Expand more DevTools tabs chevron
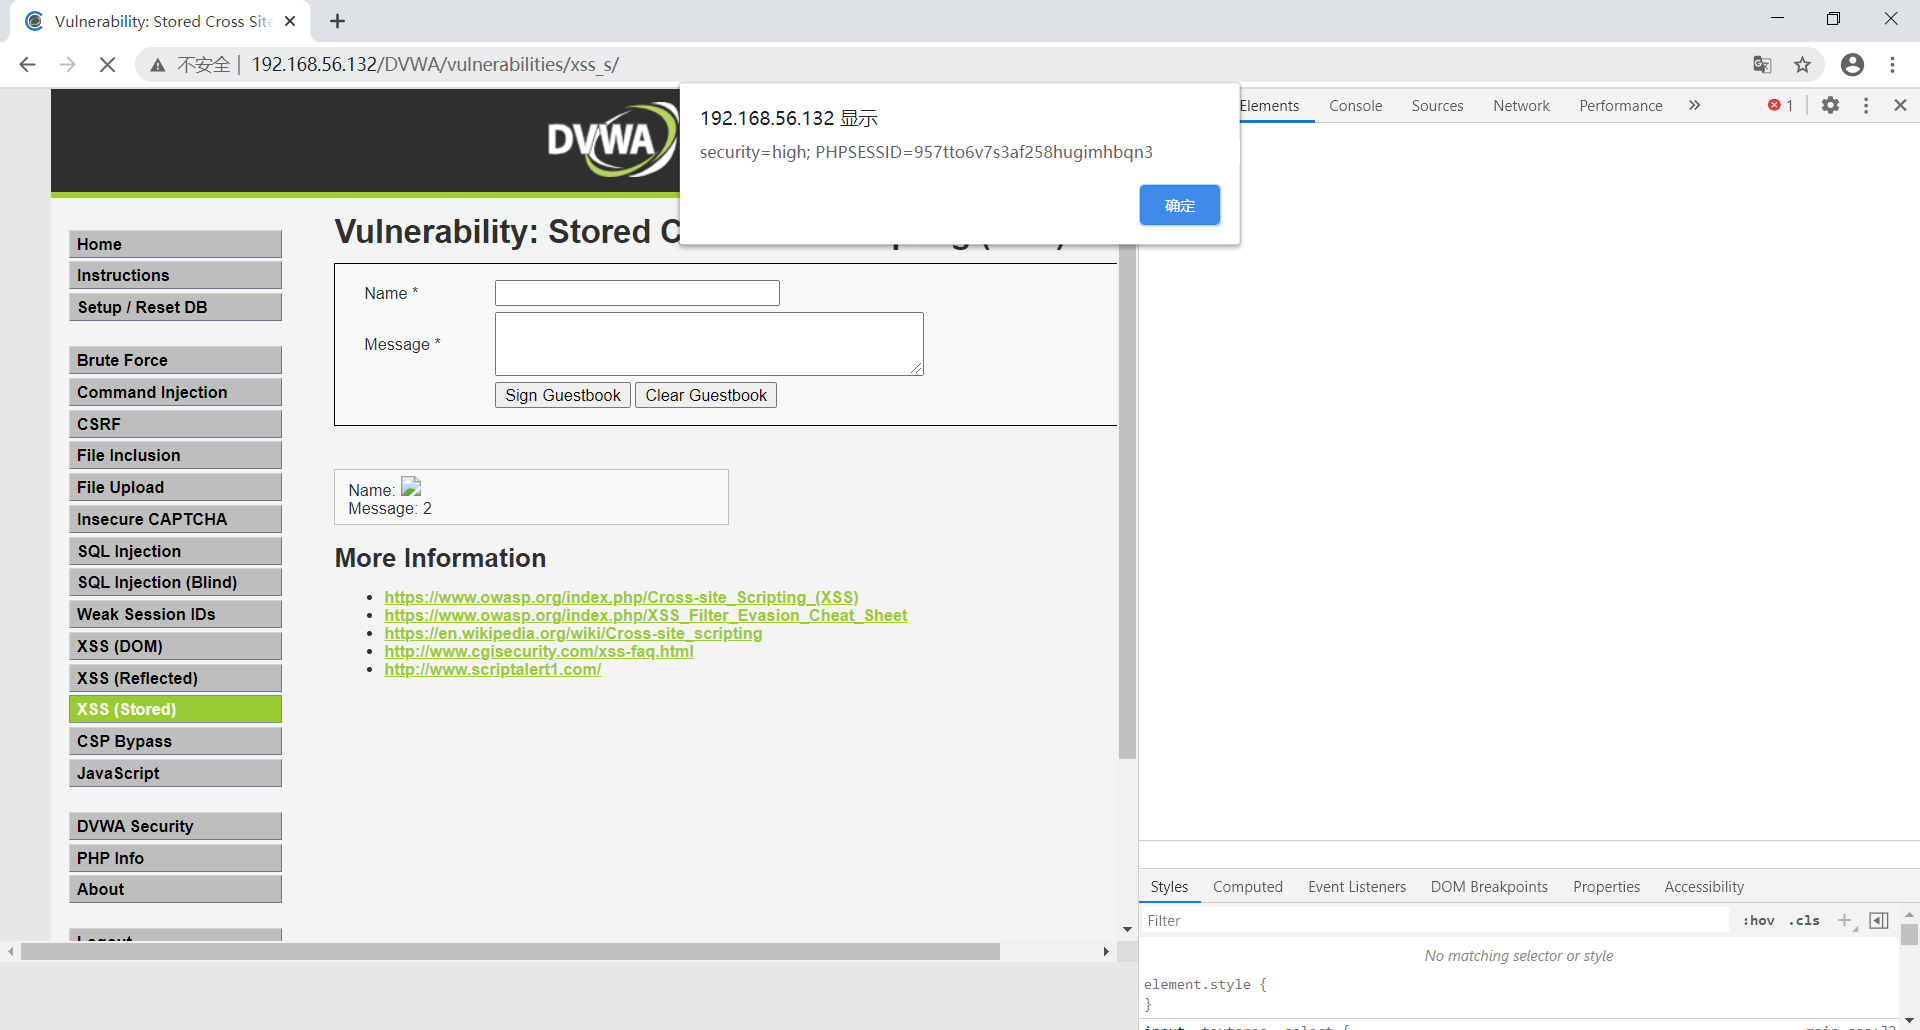 pyautogui.click(x=1694, y=105)
